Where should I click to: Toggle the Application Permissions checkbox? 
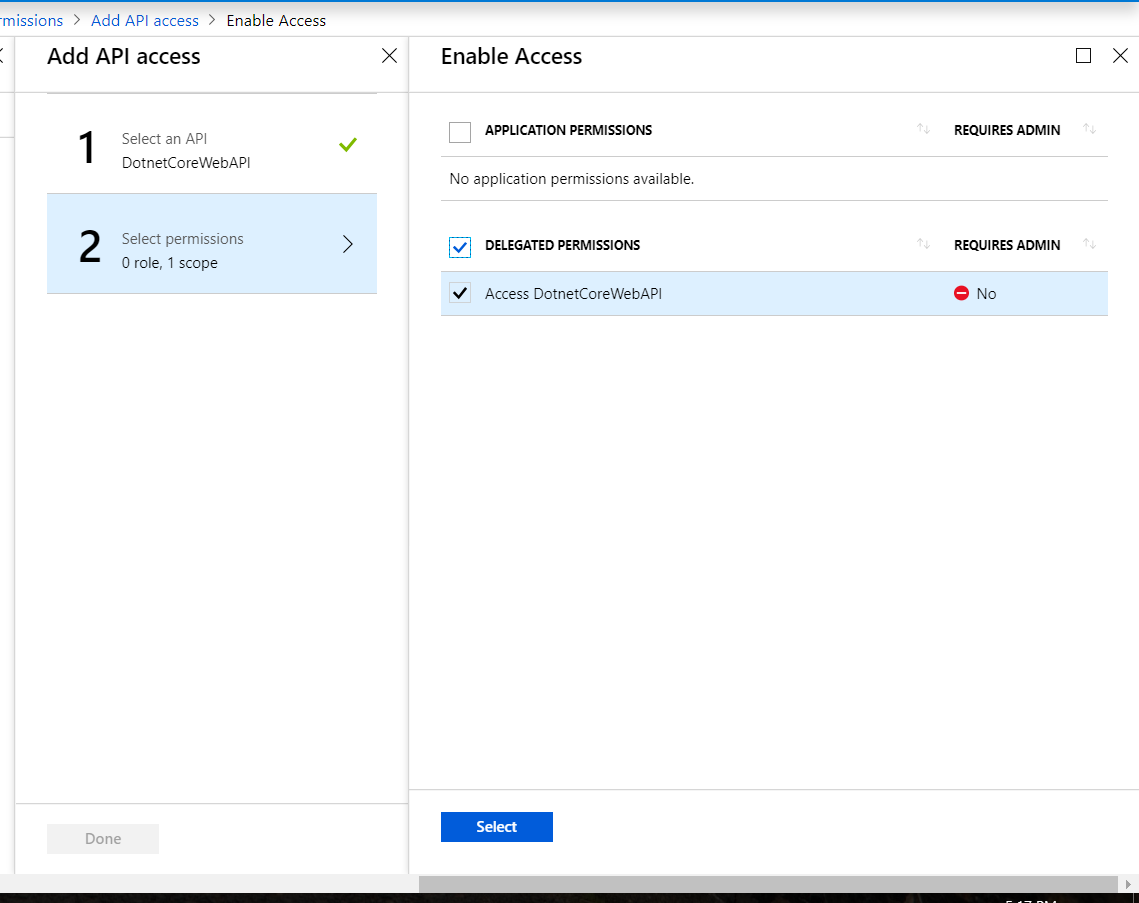(x=460, y=131)
